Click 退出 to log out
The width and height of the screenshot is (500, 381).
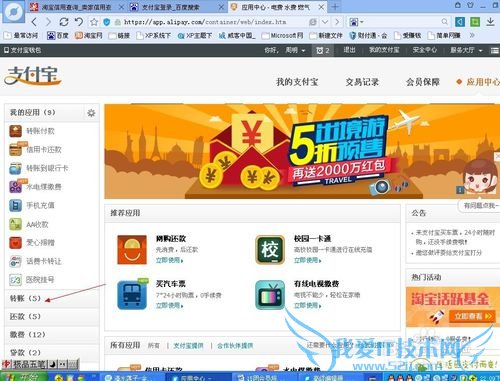tap(349, 50)
